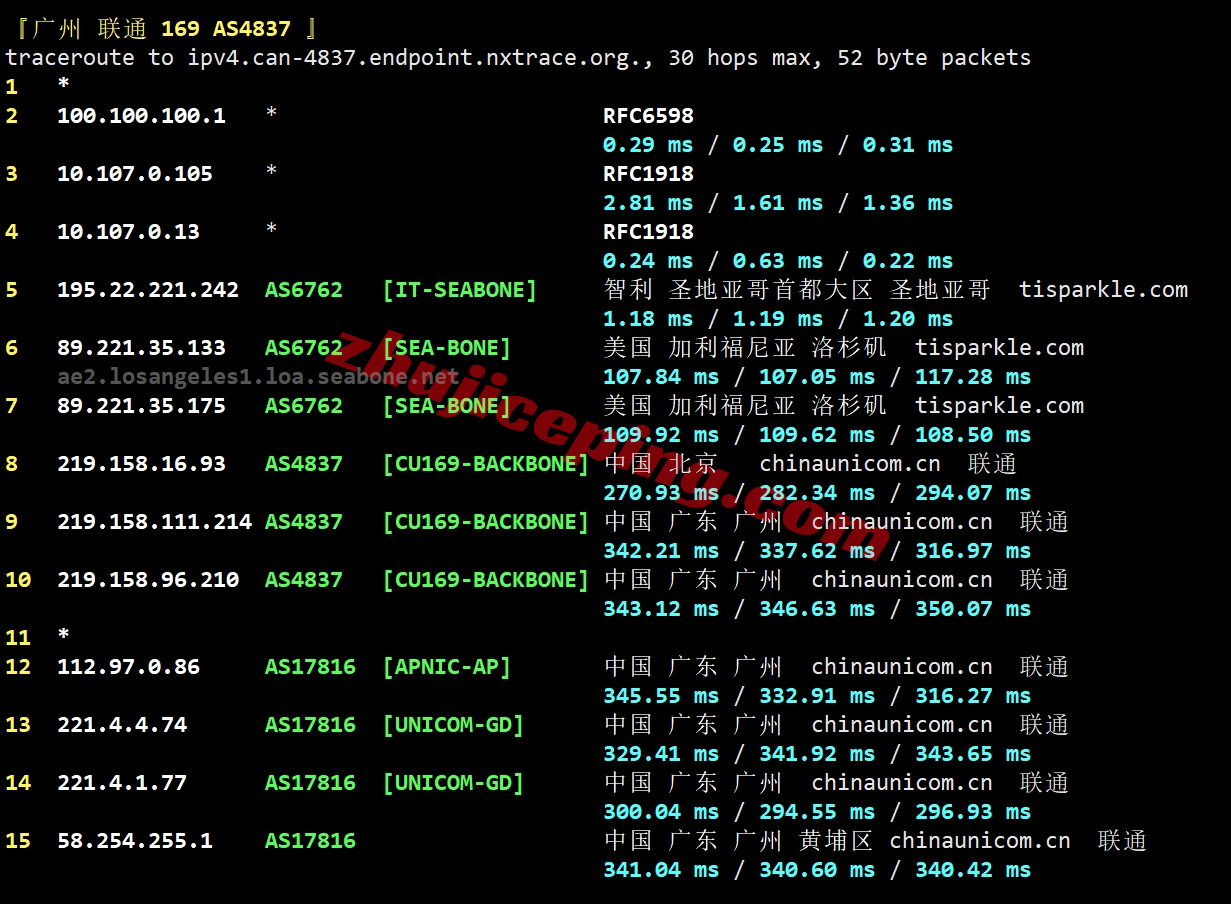This screenshot has height=904, width=1231.
Task: Click latency '0.24 ms / 0.63 ms / 0.22 ms'
Action: 778,261
